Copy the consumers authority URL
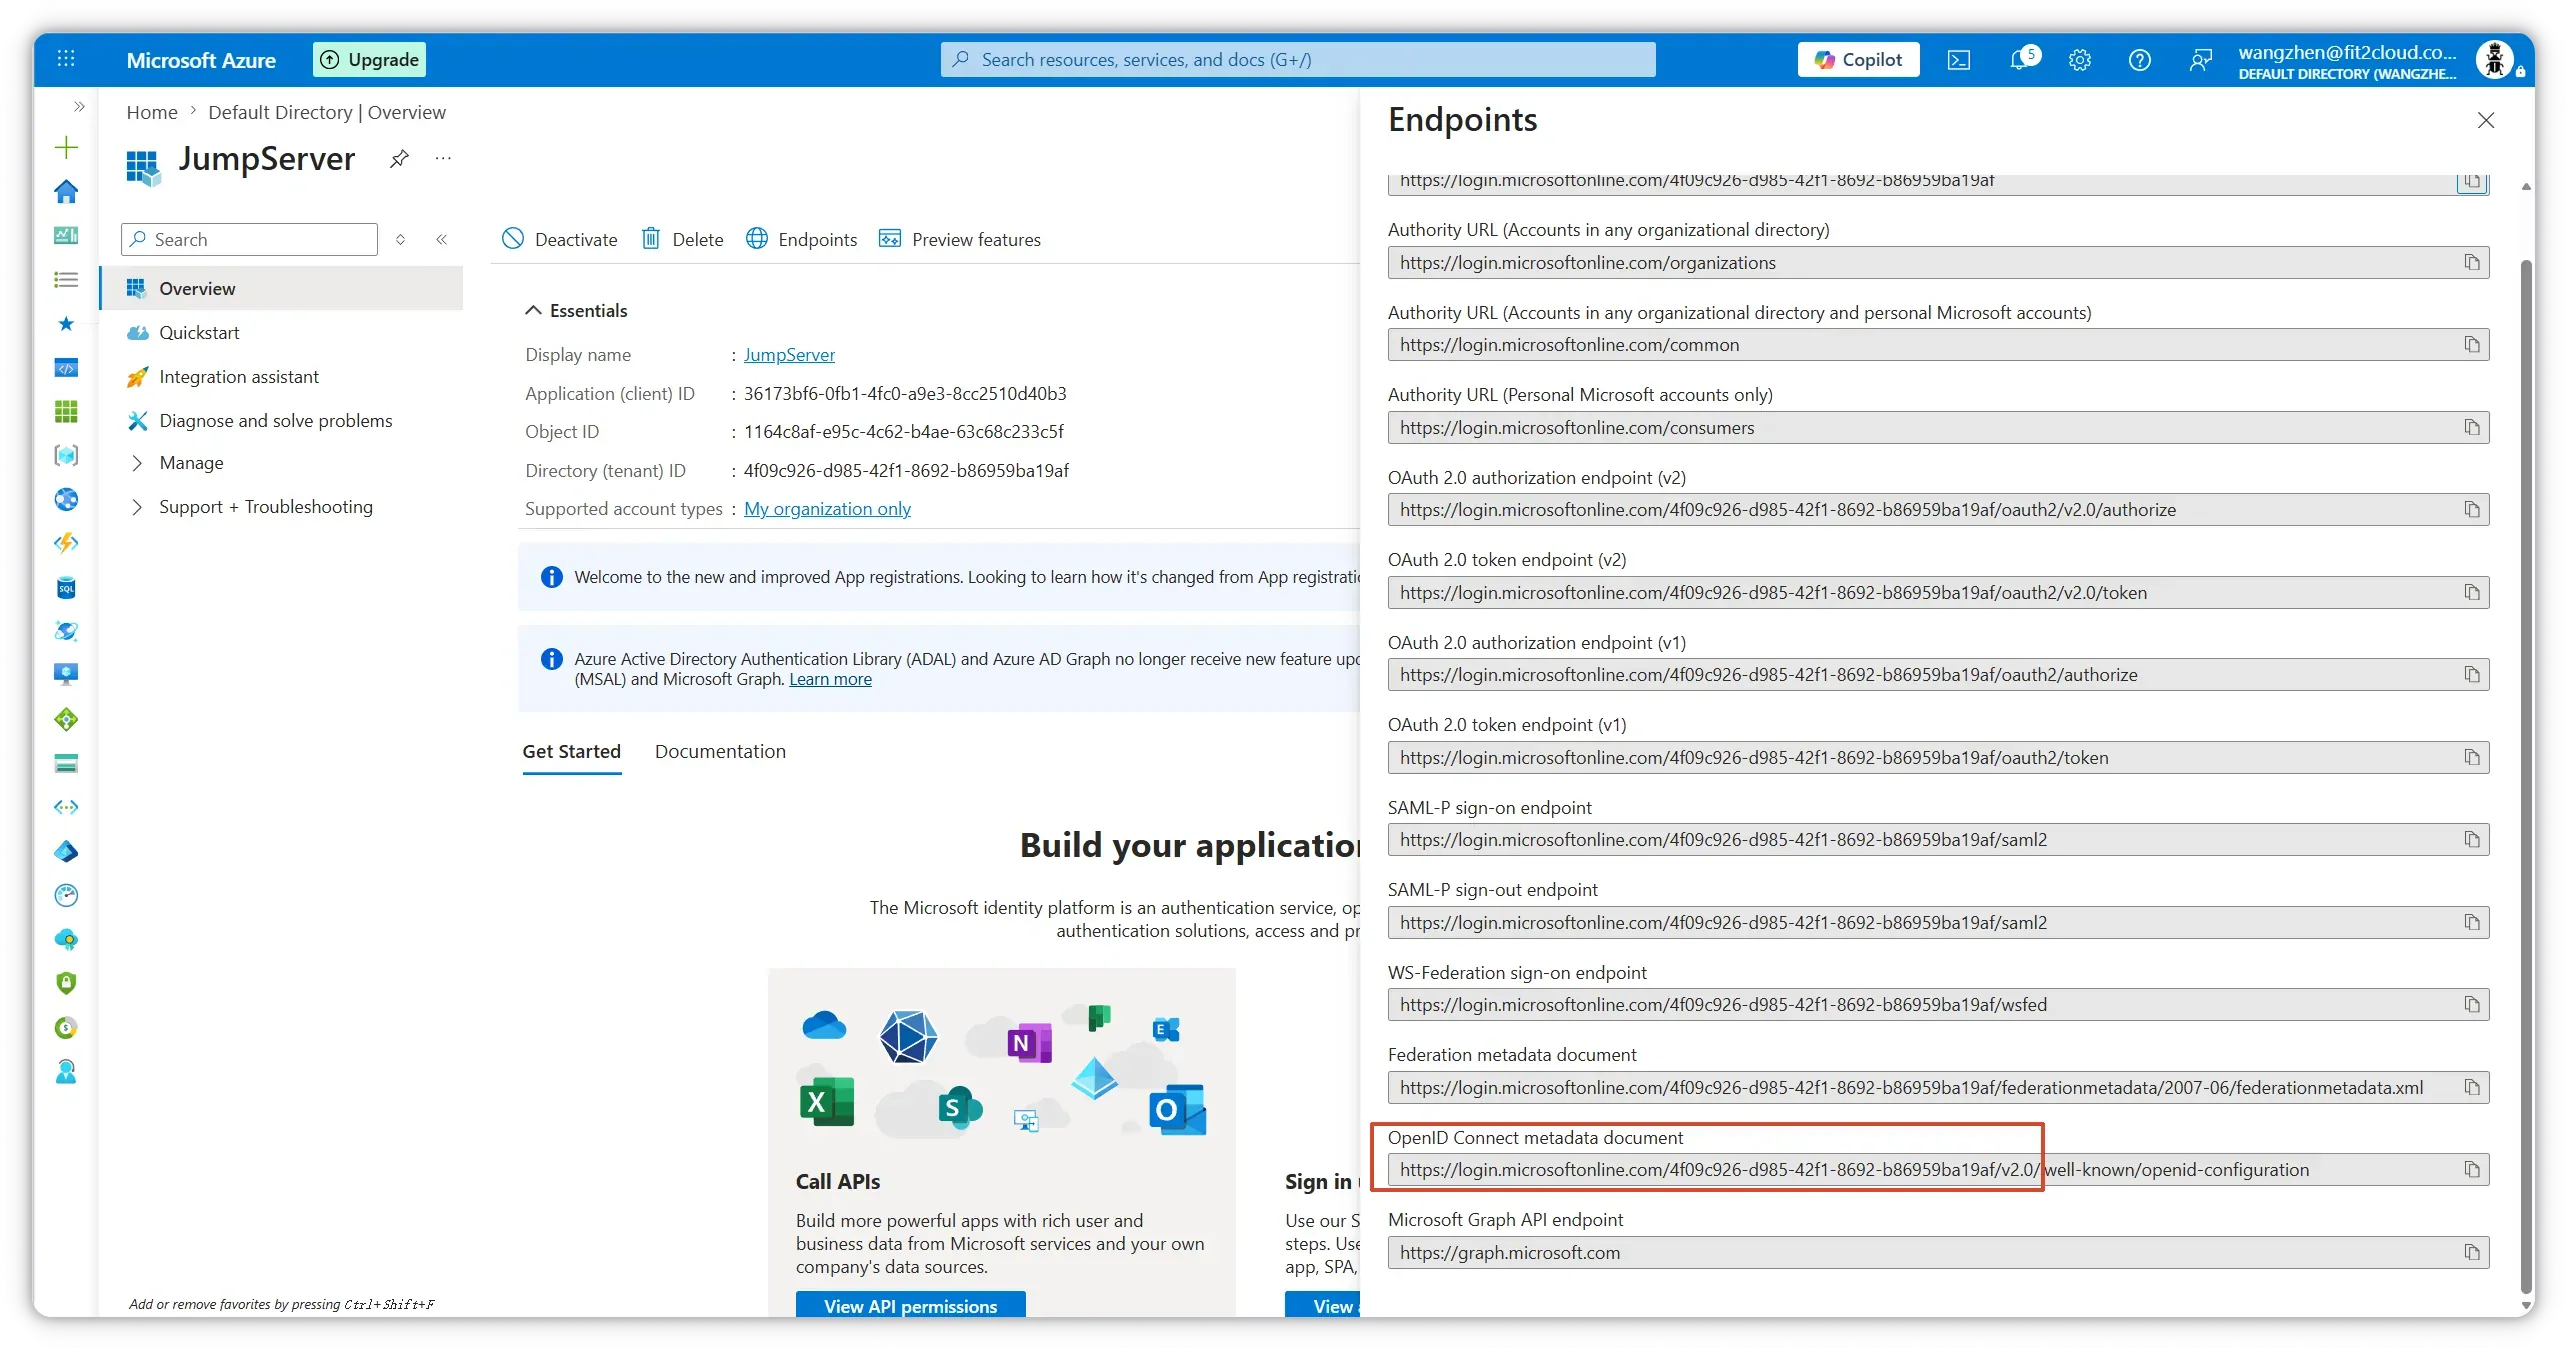 [2471, 427]
